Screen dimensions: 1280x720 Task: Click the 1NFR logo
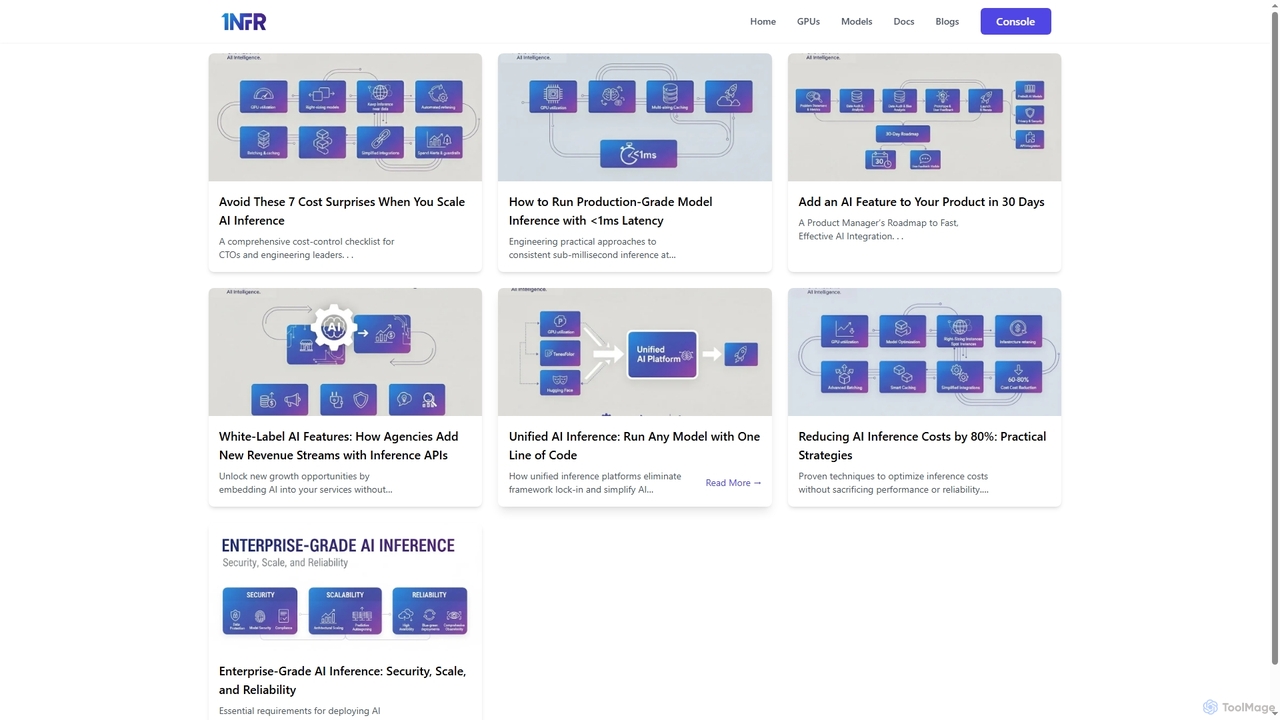click(x=244, y=21)
